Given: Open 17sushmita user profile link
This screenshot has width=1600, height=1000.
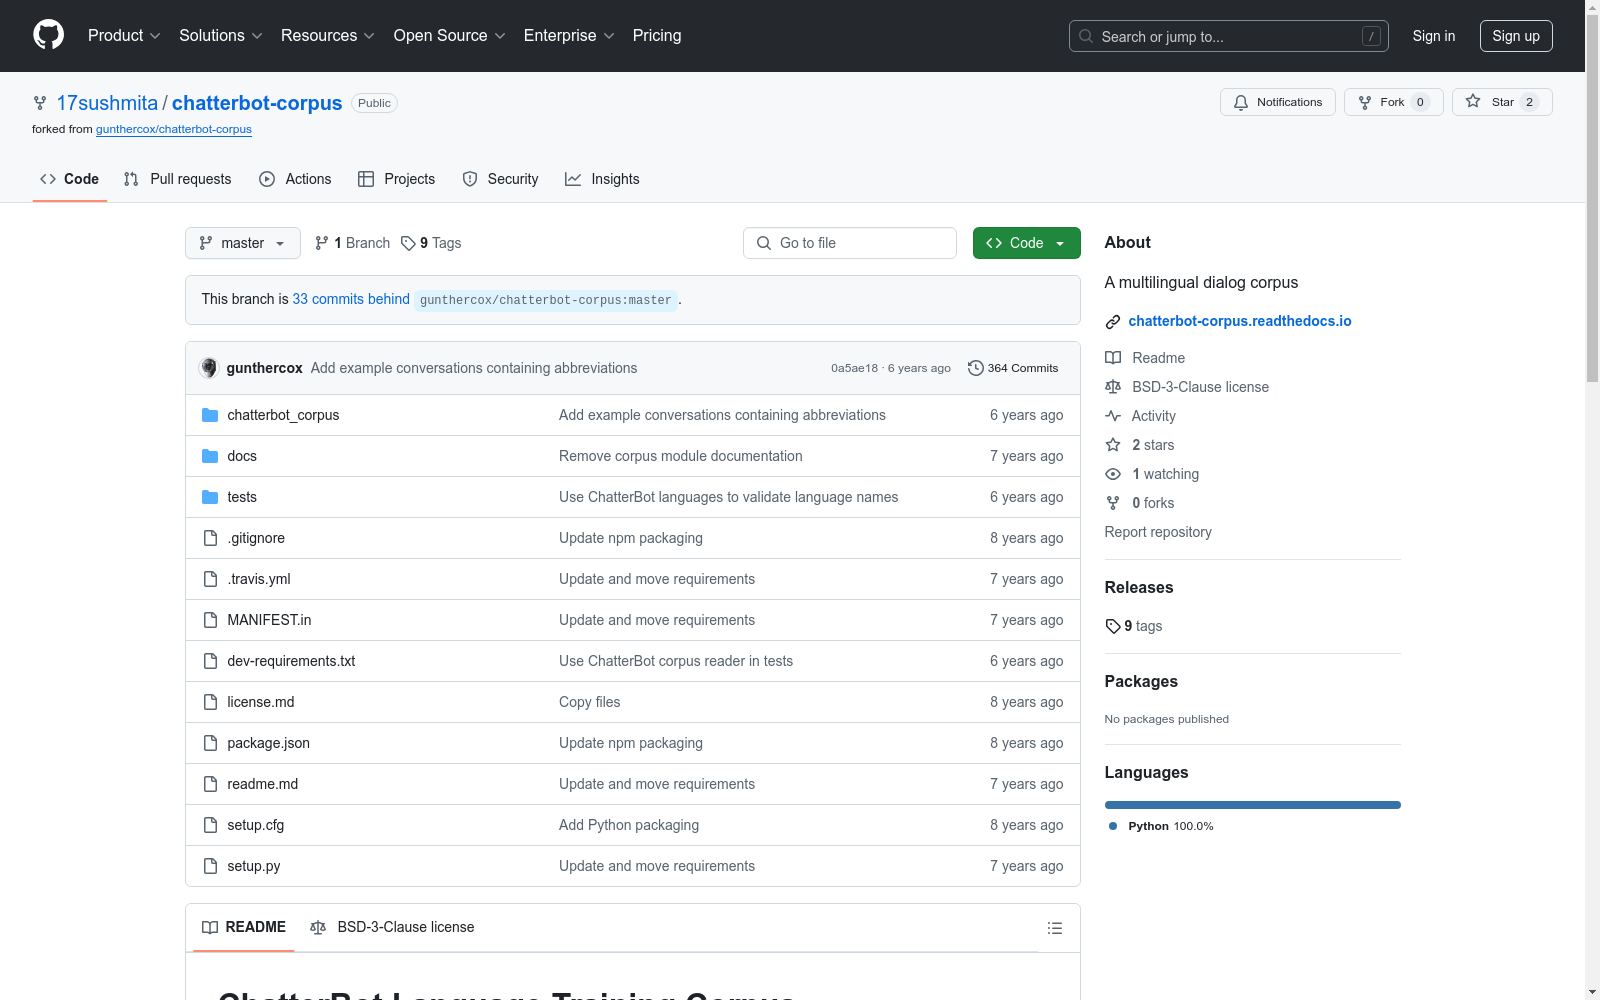Looking at the screenshot, I should click(x=107, y=103).
